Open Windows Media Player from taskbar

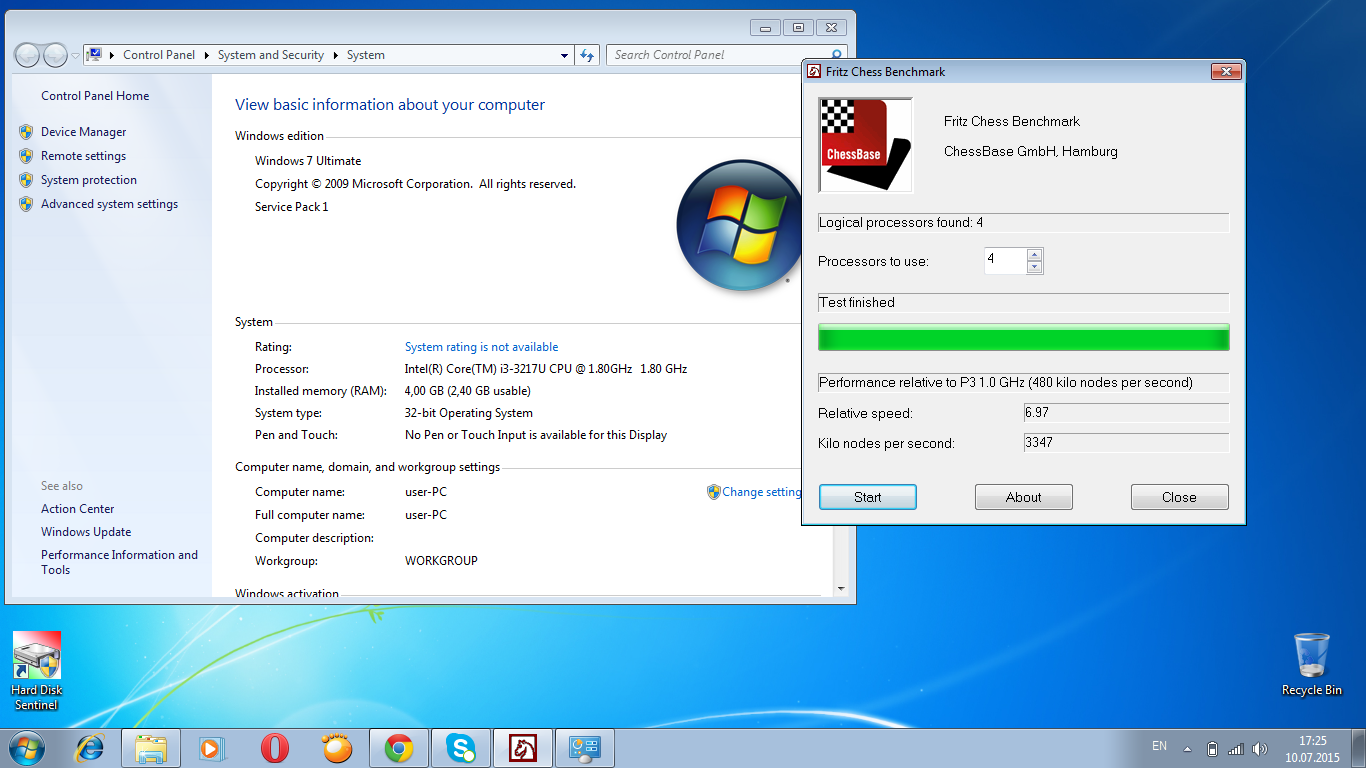[x=211, y=748]
